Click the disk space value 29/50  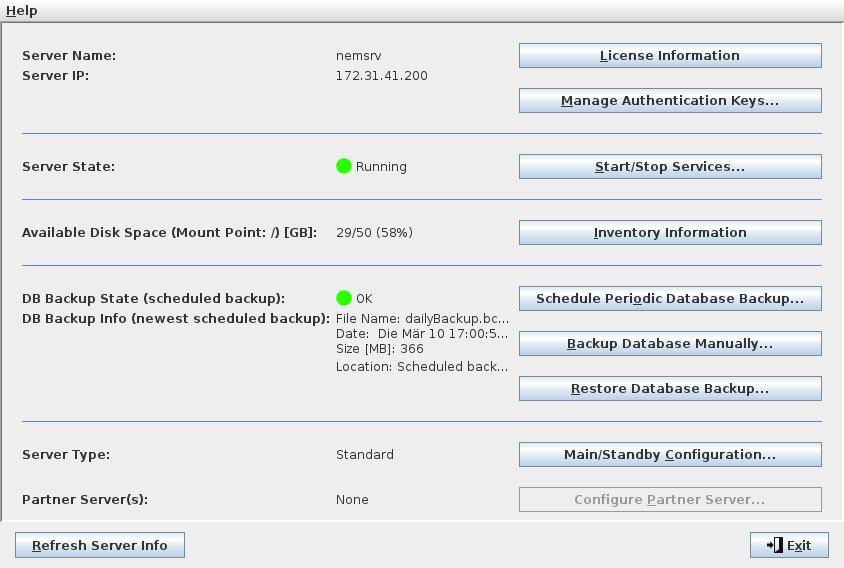(373, 233)
